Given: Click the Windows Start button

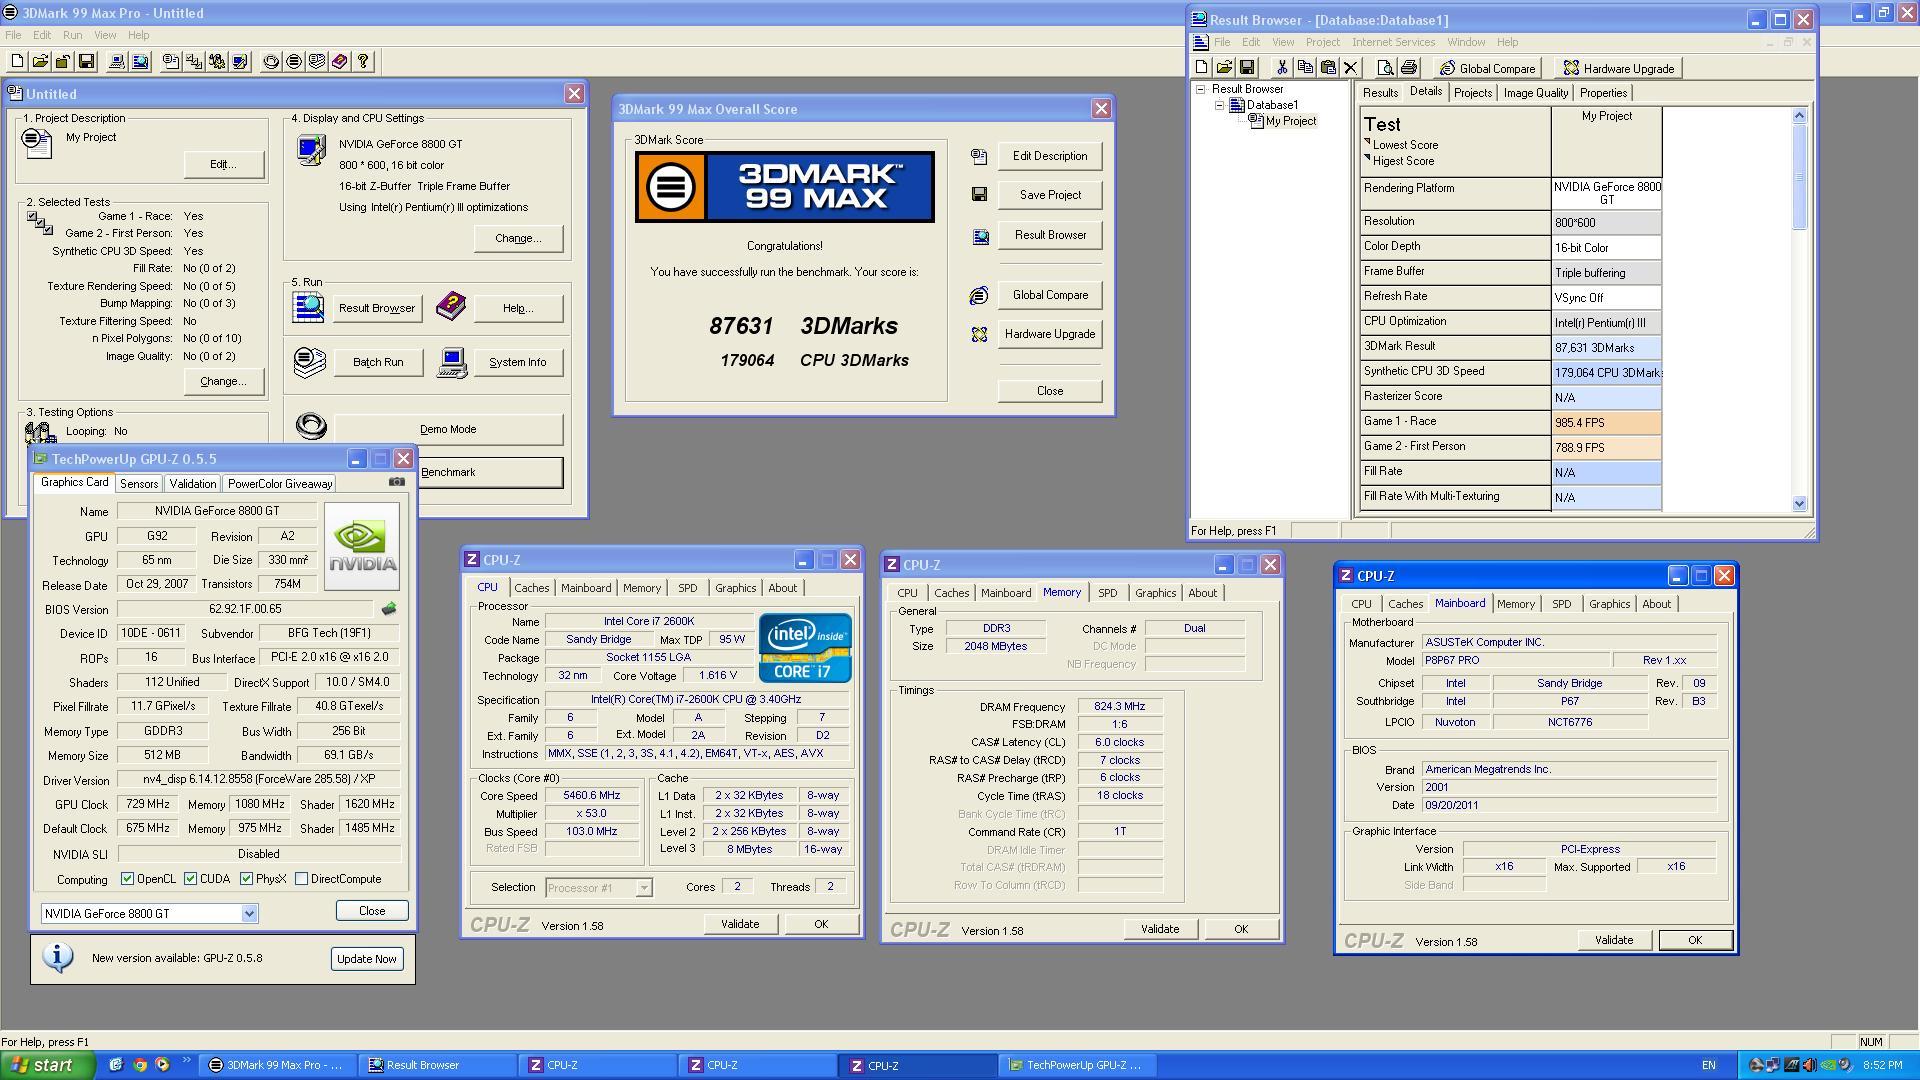Looking at the screenshot, I should [48, 1065].
